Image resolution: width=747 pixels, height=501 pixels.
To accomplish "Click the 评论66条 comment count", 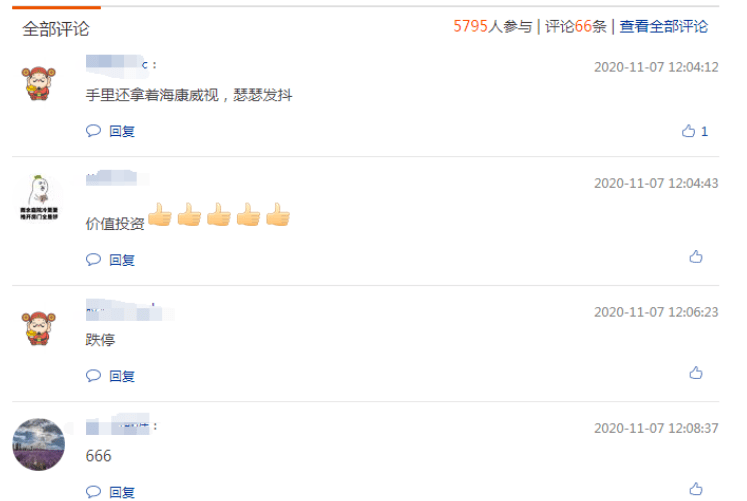I will pyautogui.click(x=575, y=27).
